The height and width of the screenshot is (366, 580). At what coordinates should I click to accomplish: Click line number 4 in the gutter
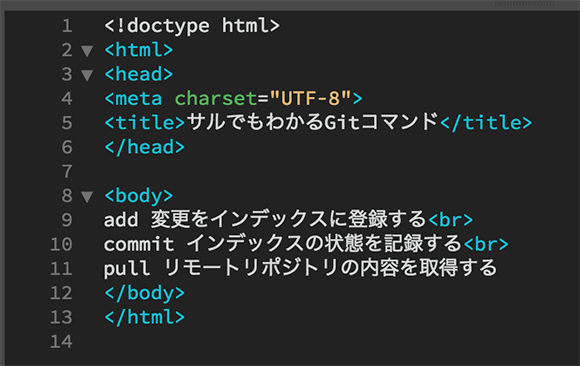[x=67, y=98]
